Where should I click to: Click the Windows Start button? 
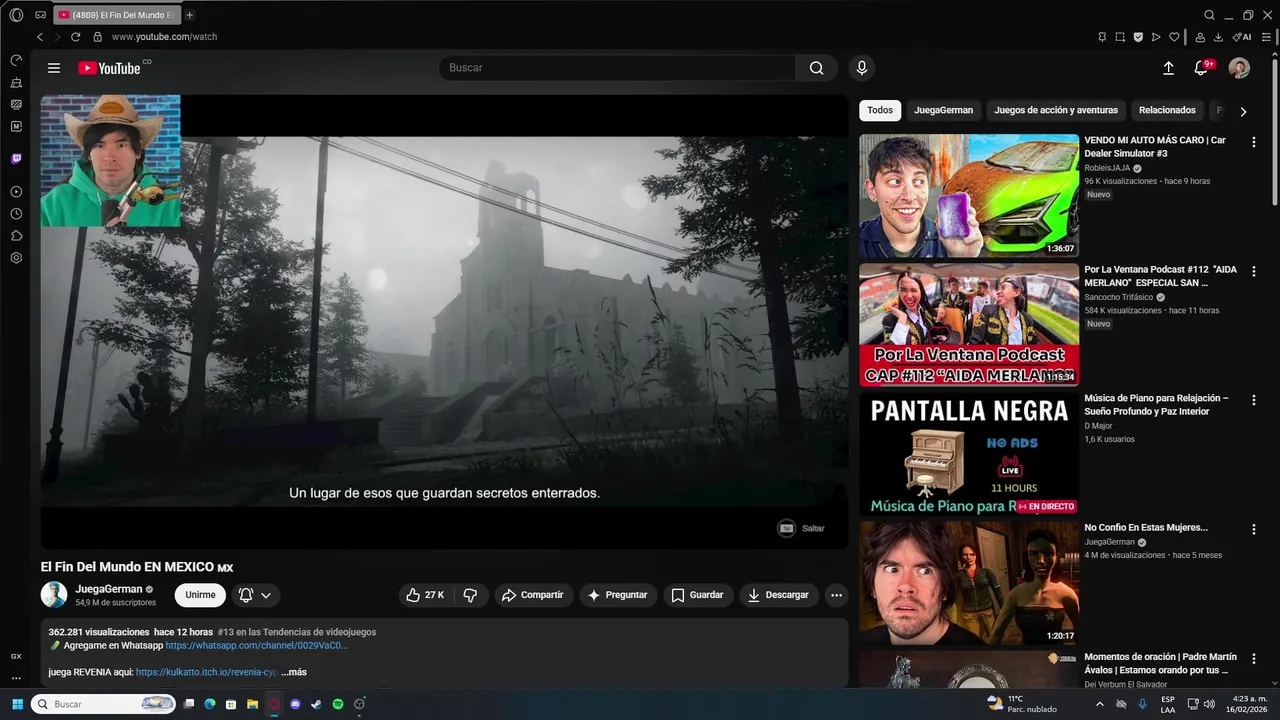click(17, 704)
